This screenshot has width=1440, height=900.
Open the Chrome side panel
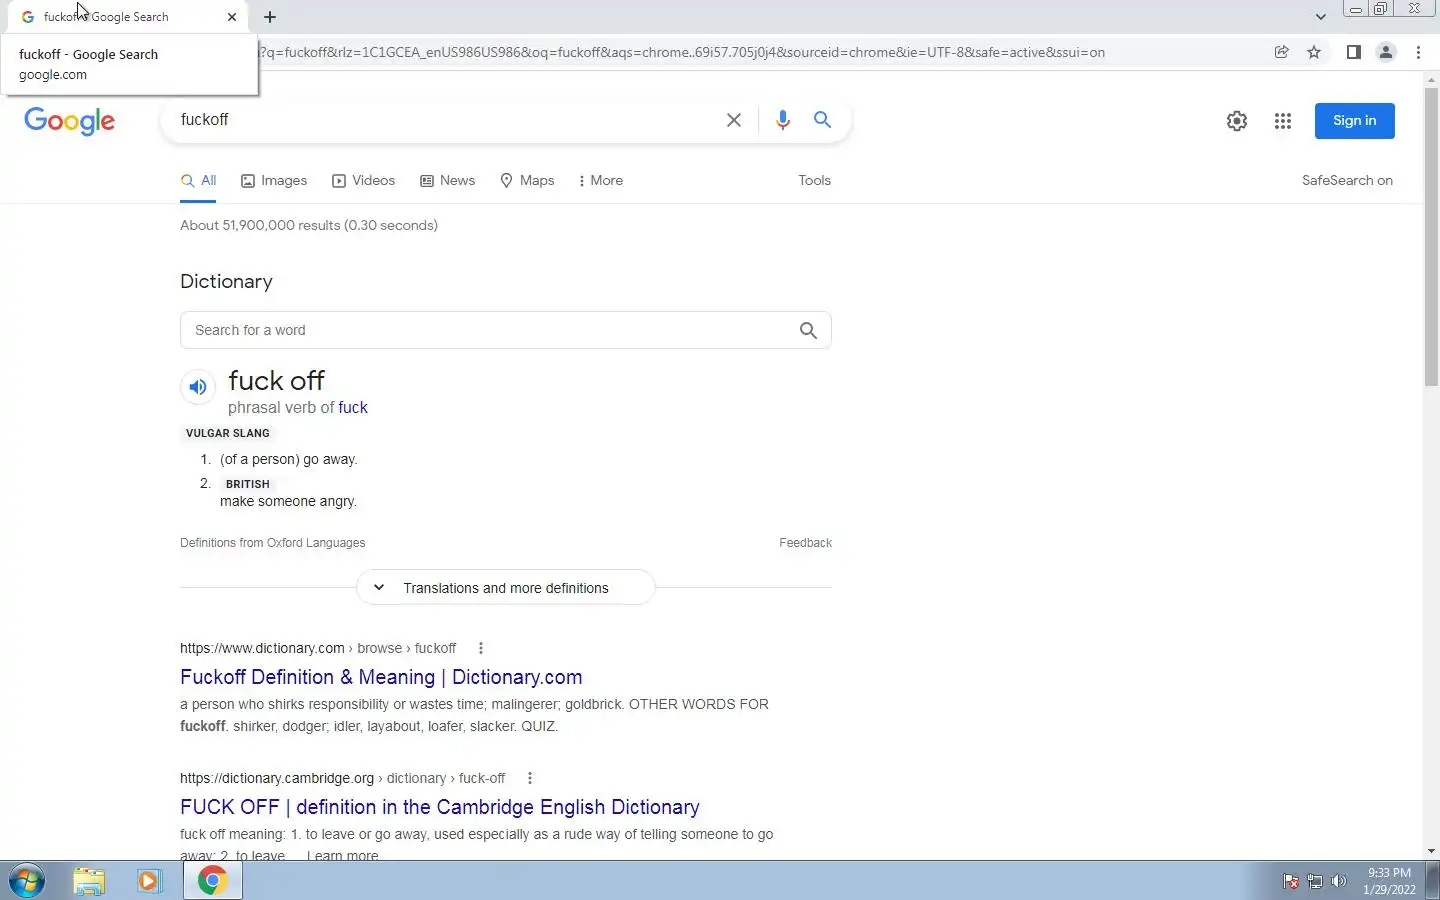coord(1354,52)
